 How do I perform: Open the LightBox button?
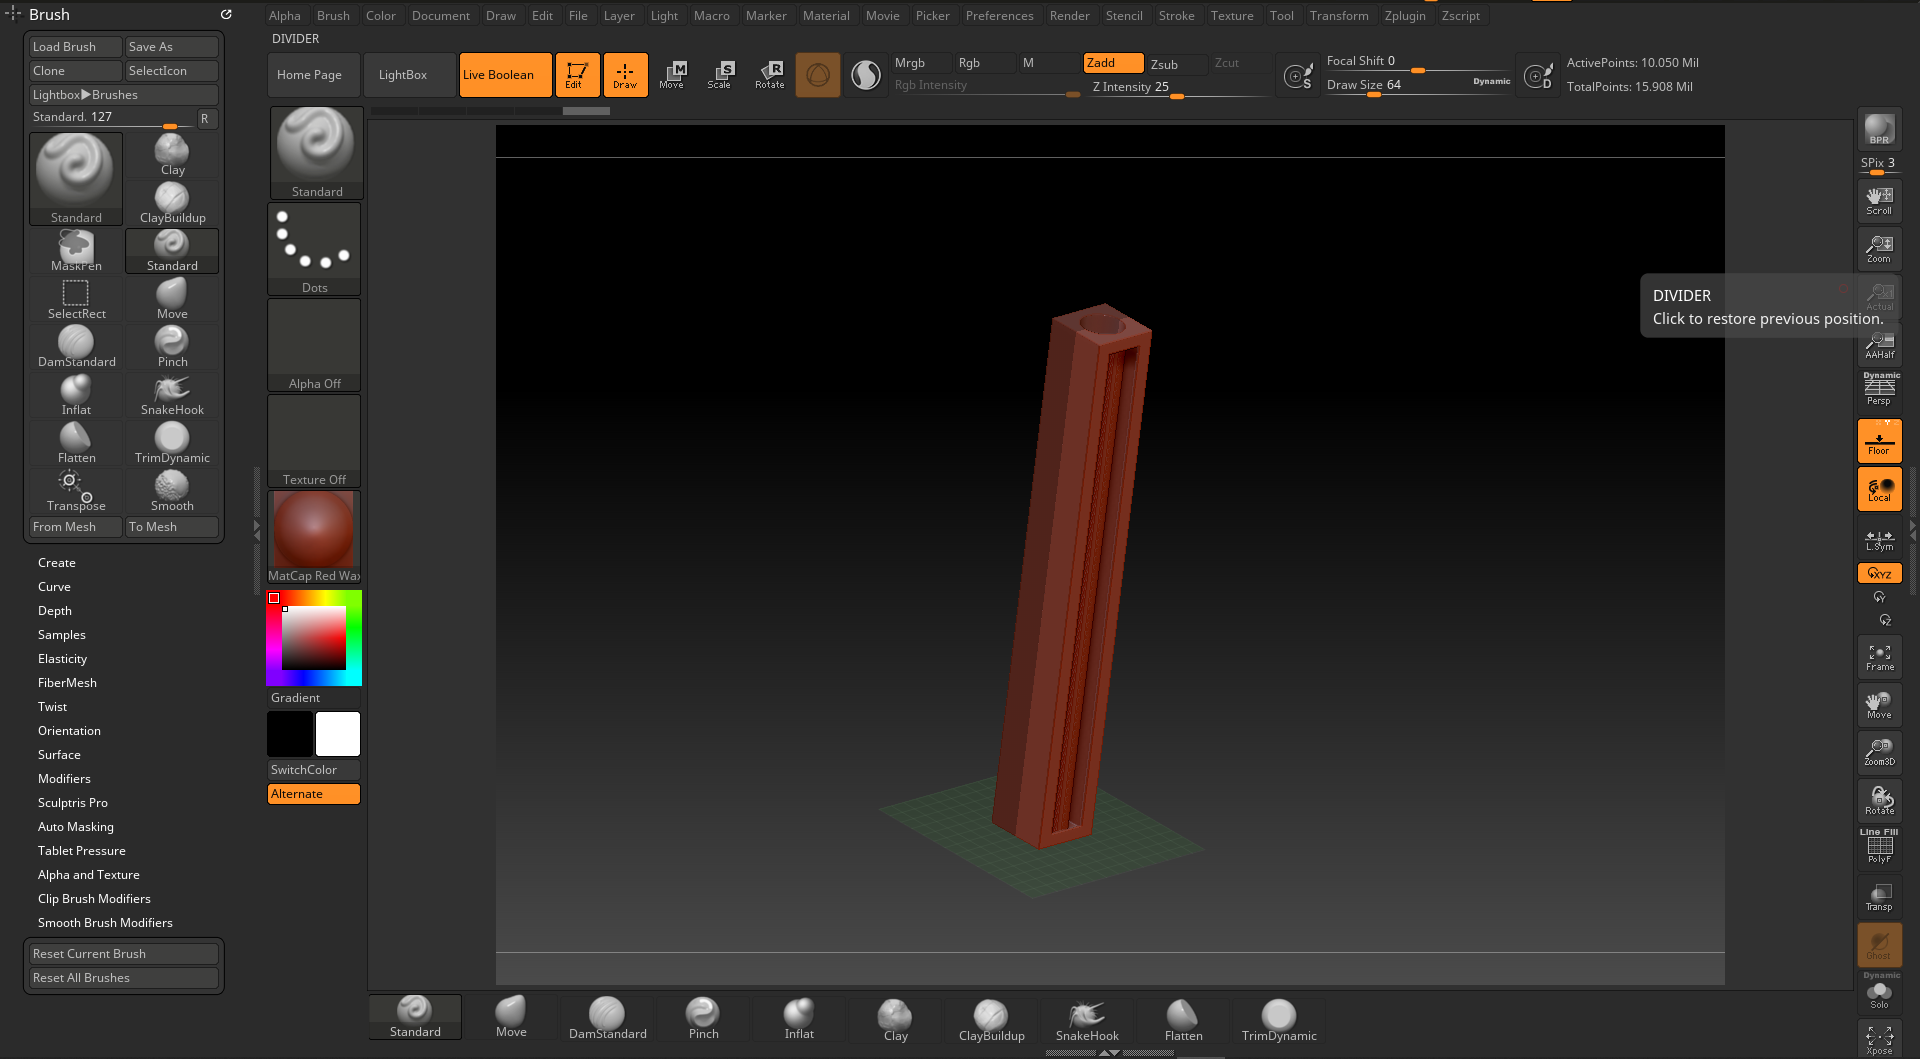pos(409,75)
